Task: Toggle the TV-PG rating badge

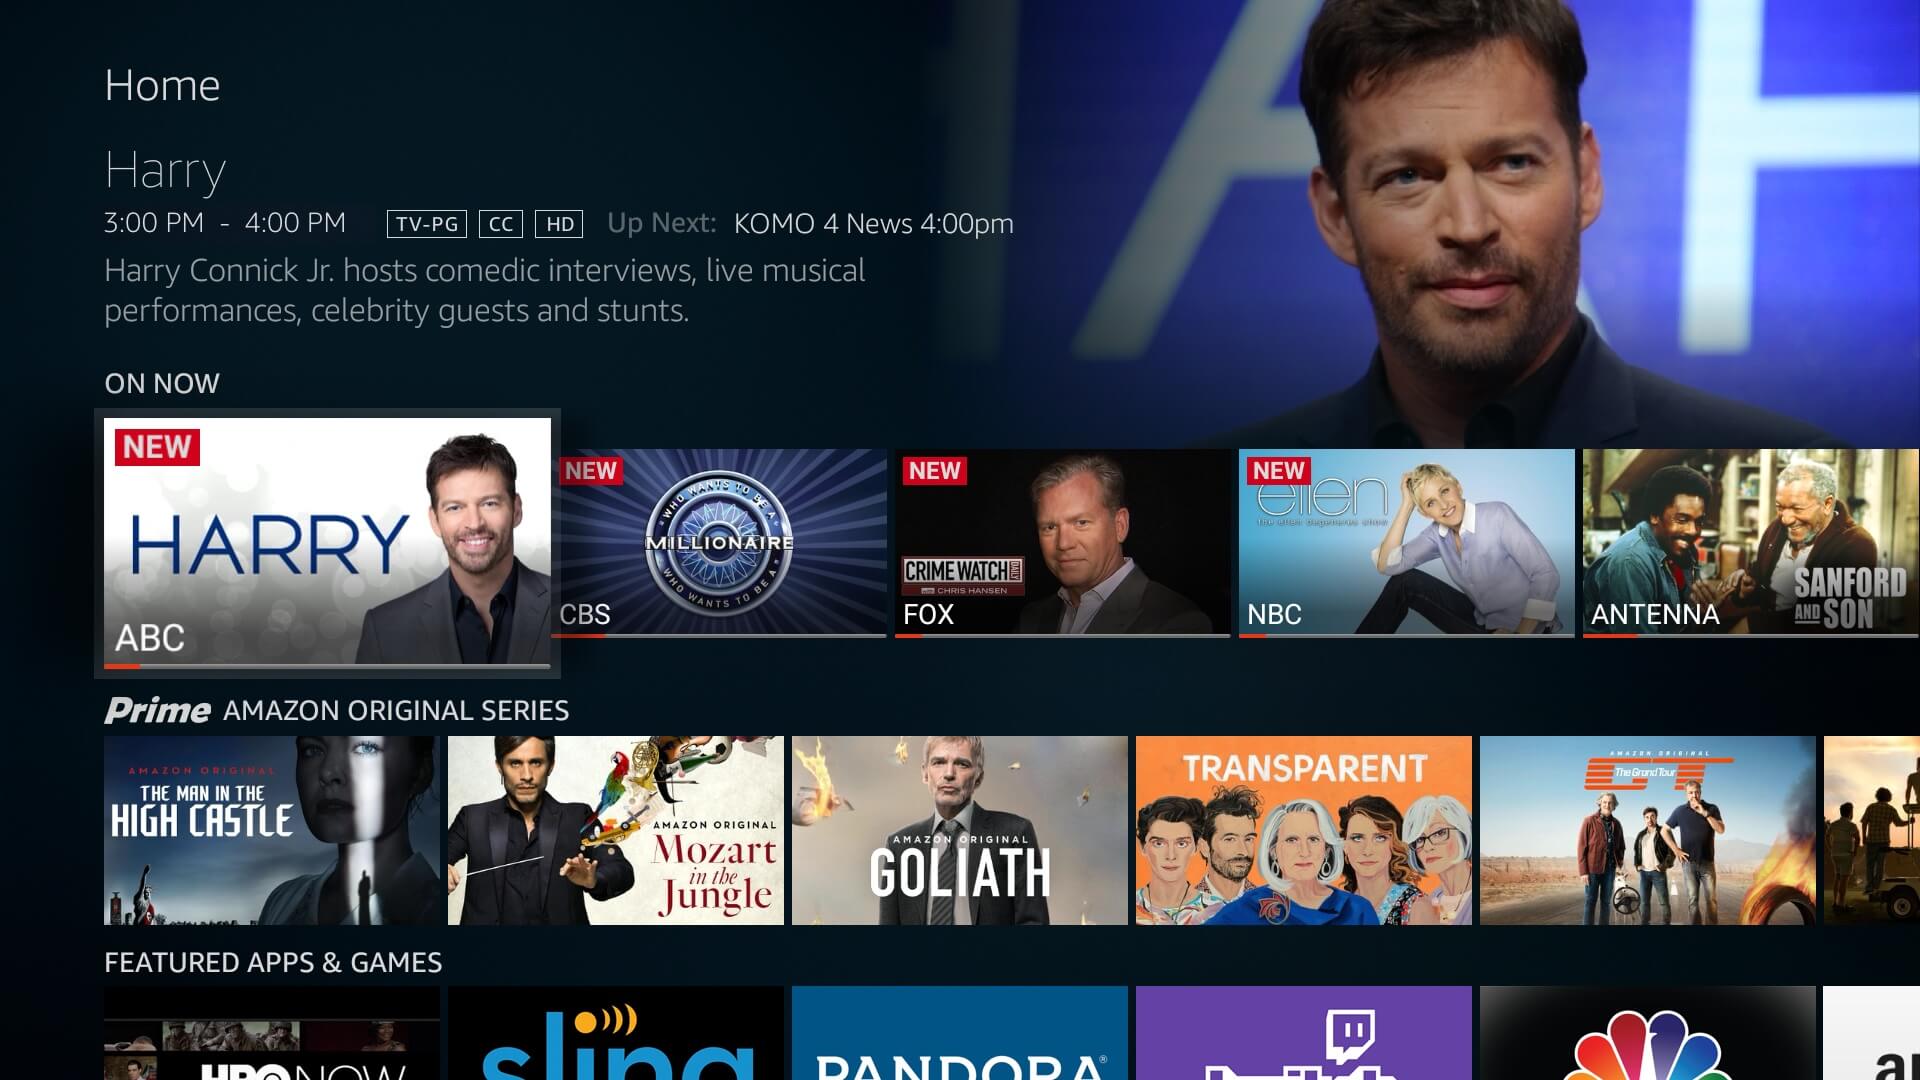Action: (x=426, y=223)
